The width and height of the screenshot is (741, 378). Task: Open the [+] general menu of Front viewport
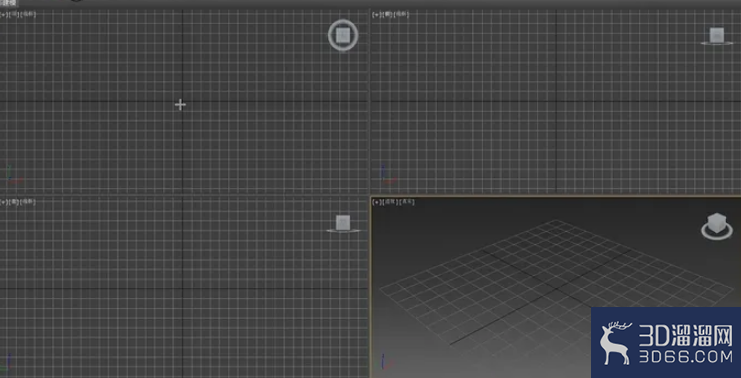point(376,15)
